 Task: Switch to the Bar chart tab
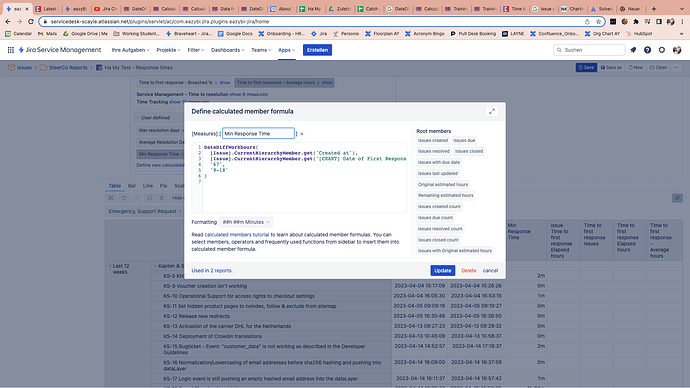[132, 186]
